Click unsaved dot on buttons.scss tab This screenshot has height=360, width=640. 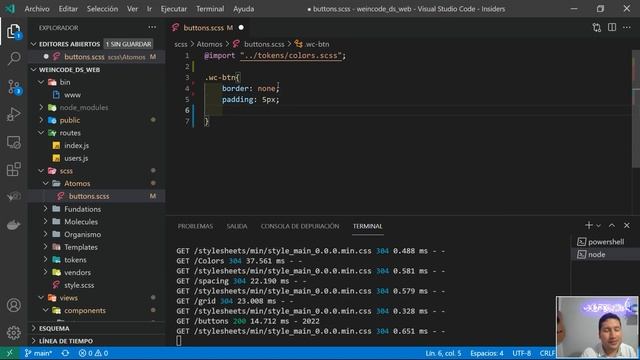click(241, 27)
